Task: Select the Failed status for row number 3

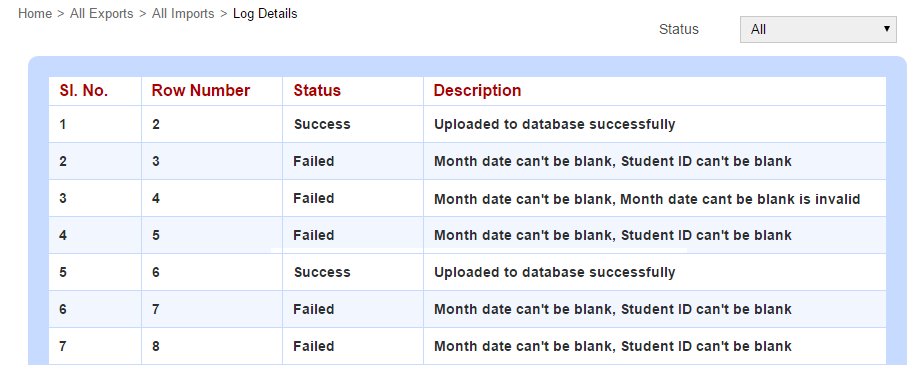Action: 314,161
